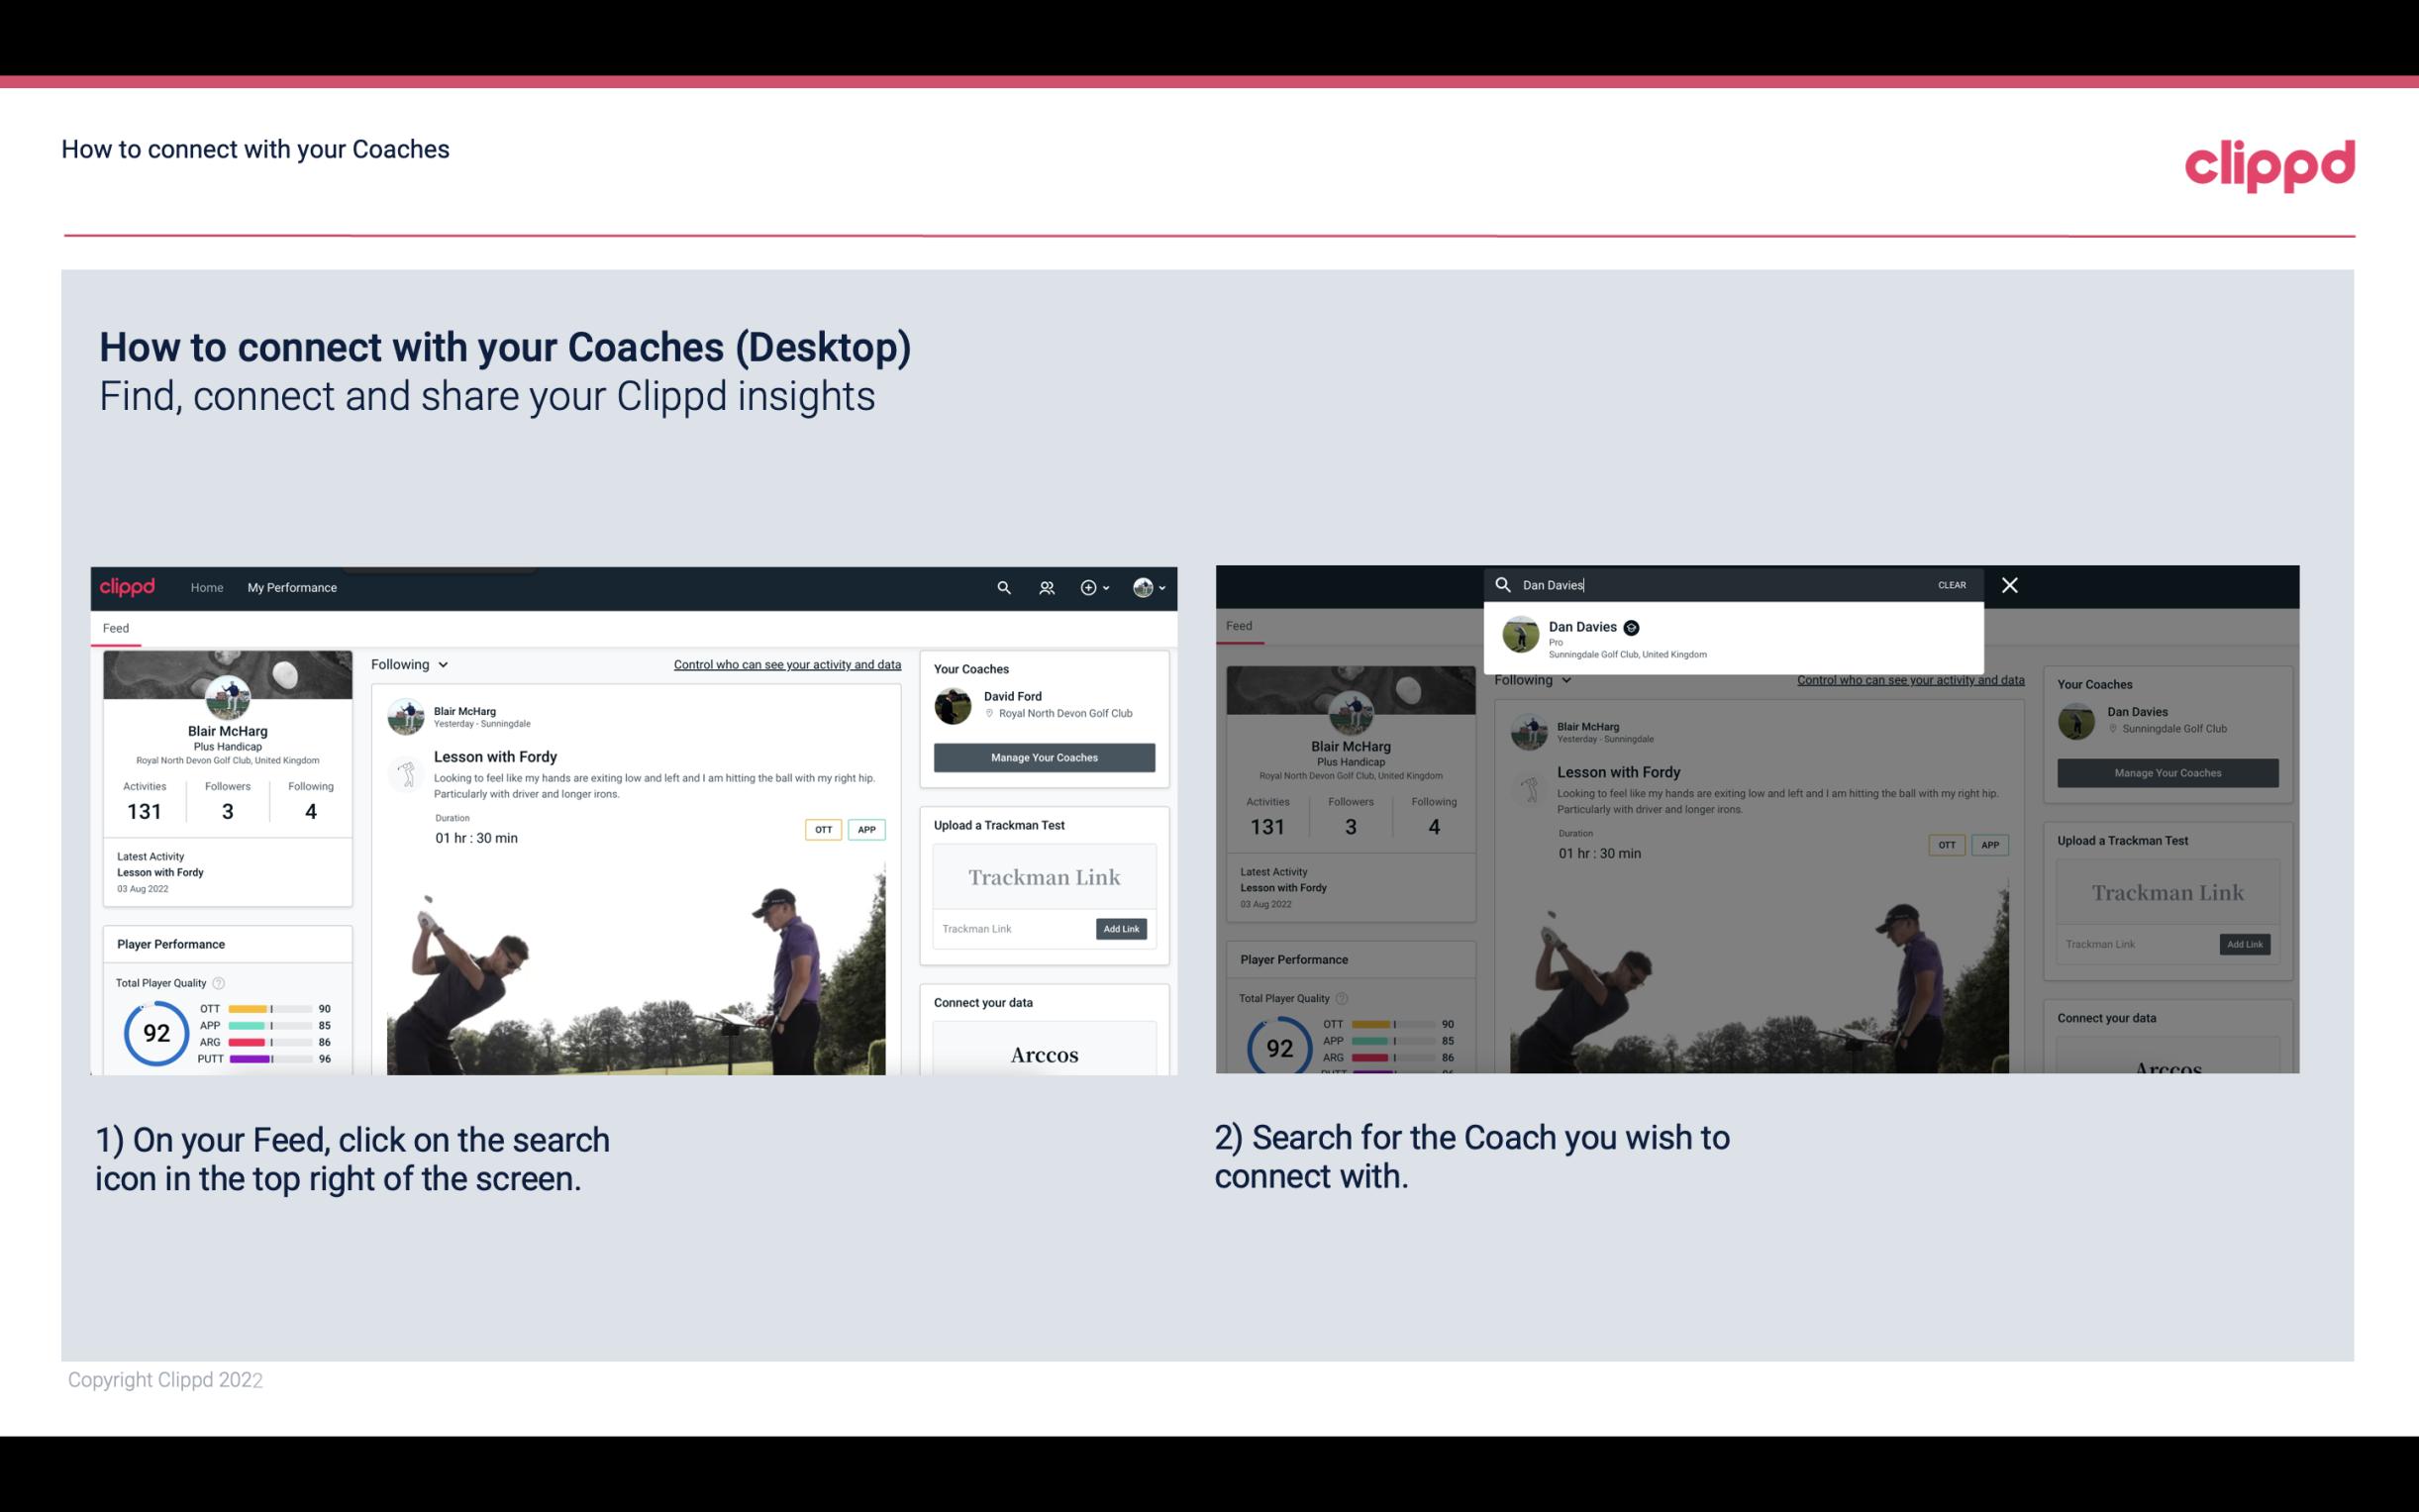
Task: Expand My Performance navigation dropdown
Action: tap(291, 587)
